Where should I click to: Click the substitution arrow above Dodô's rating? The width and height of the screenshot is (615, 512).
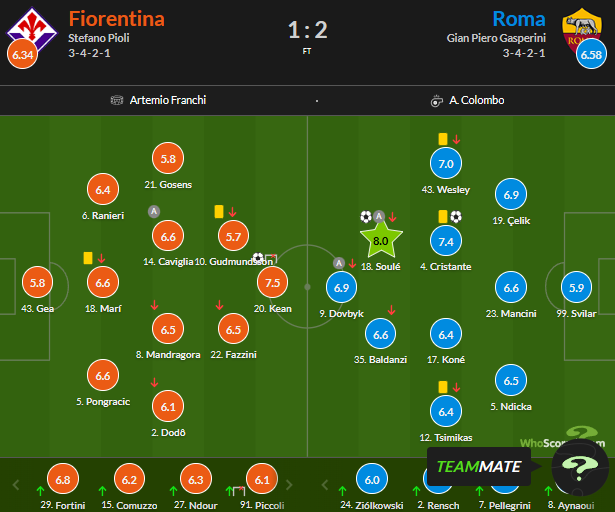(x=154, y=381)
